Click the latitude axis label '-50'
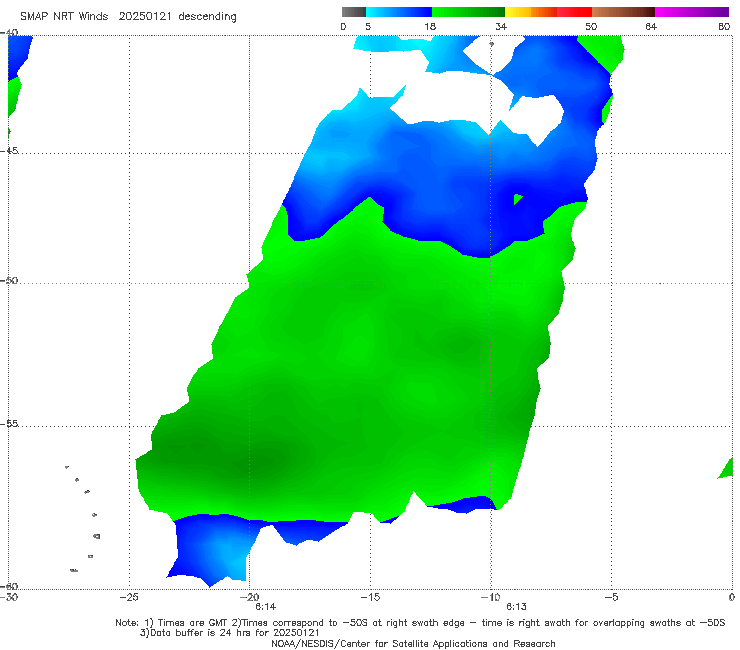The image size is (740, 650). click(9, 280)
